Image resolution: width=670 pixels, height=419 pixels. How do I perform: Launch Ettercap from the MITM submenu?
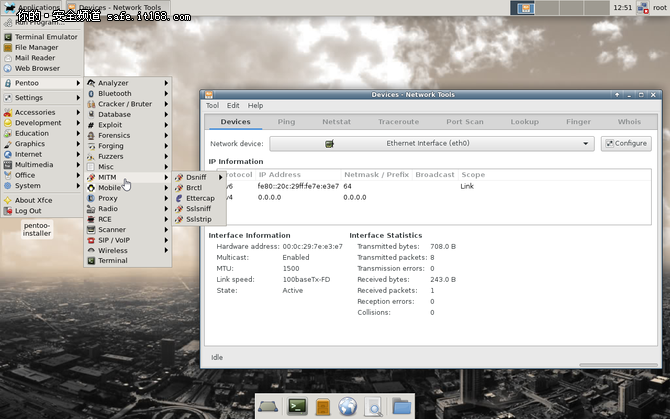pyautogui.click(x=200, y=198)
